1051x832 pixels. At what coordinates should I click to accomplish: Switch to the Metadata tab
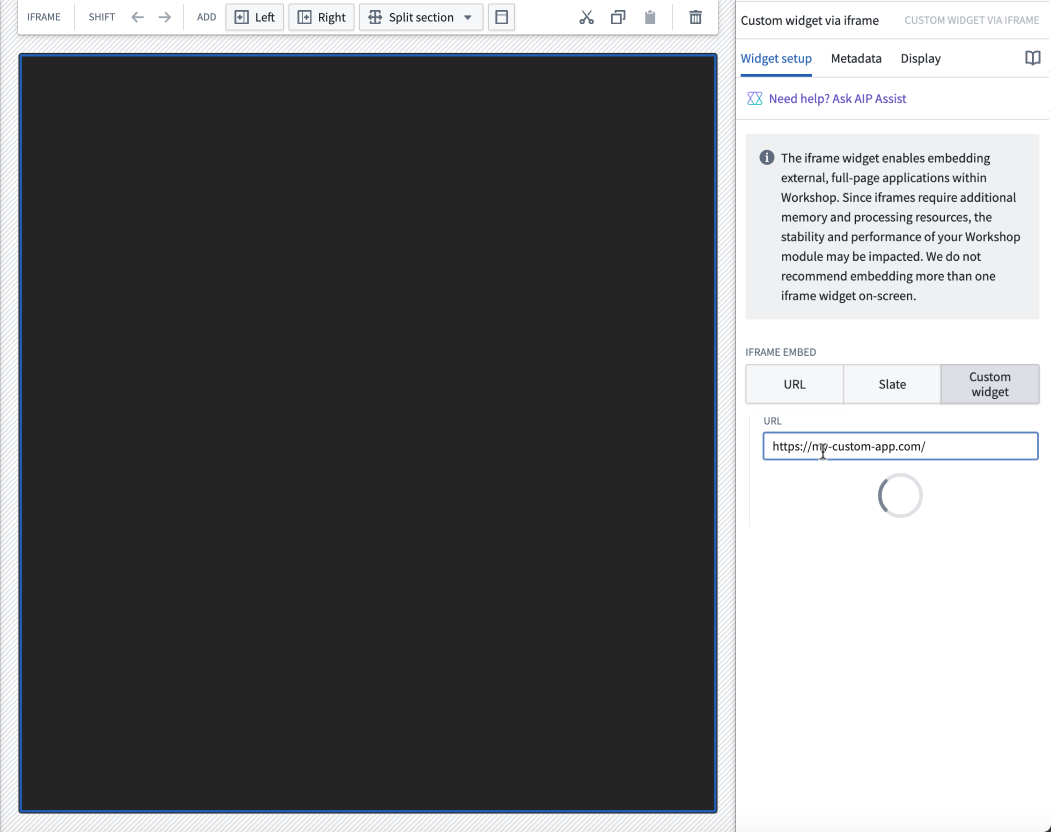[856, 58]
